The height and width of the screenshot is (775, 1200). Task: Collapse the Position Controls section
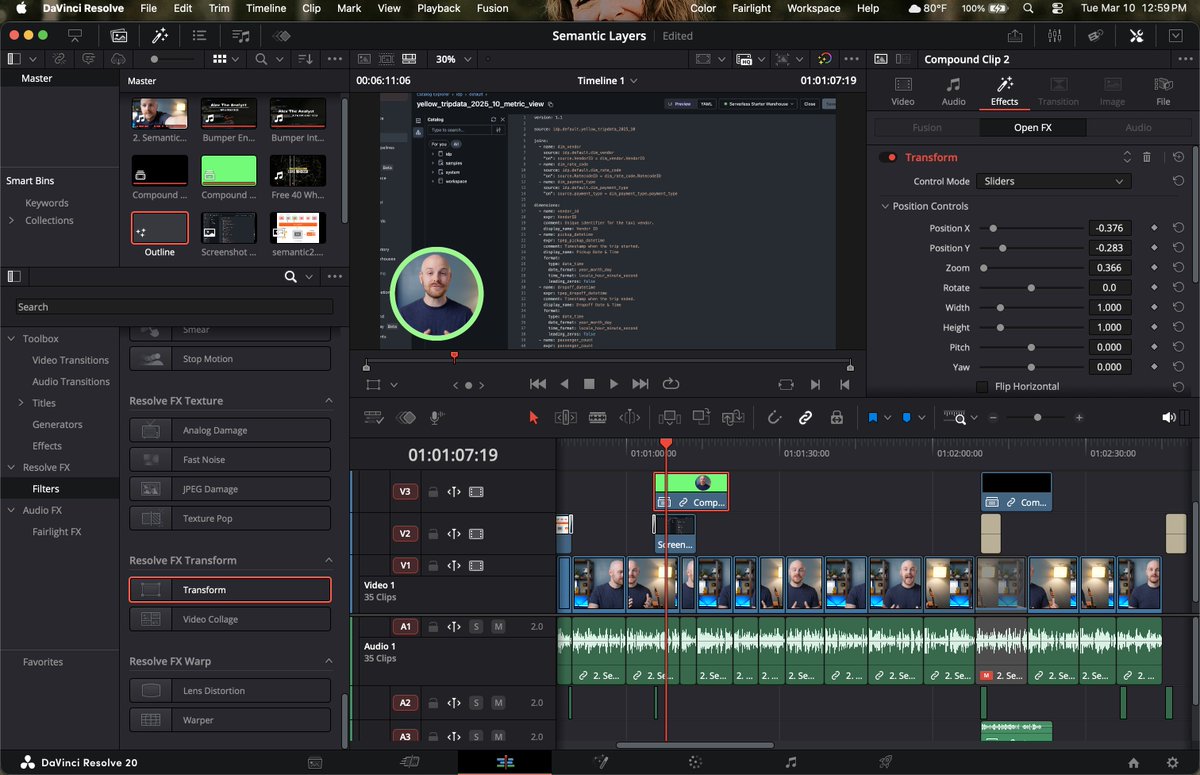[885, 206]
